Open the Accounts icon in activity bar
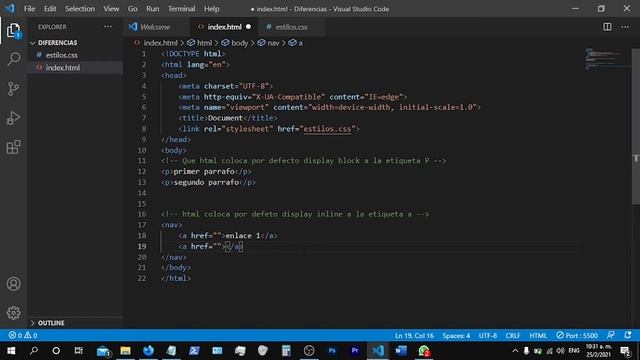Viewport: 640px width, 360px height. coord(13,284)
